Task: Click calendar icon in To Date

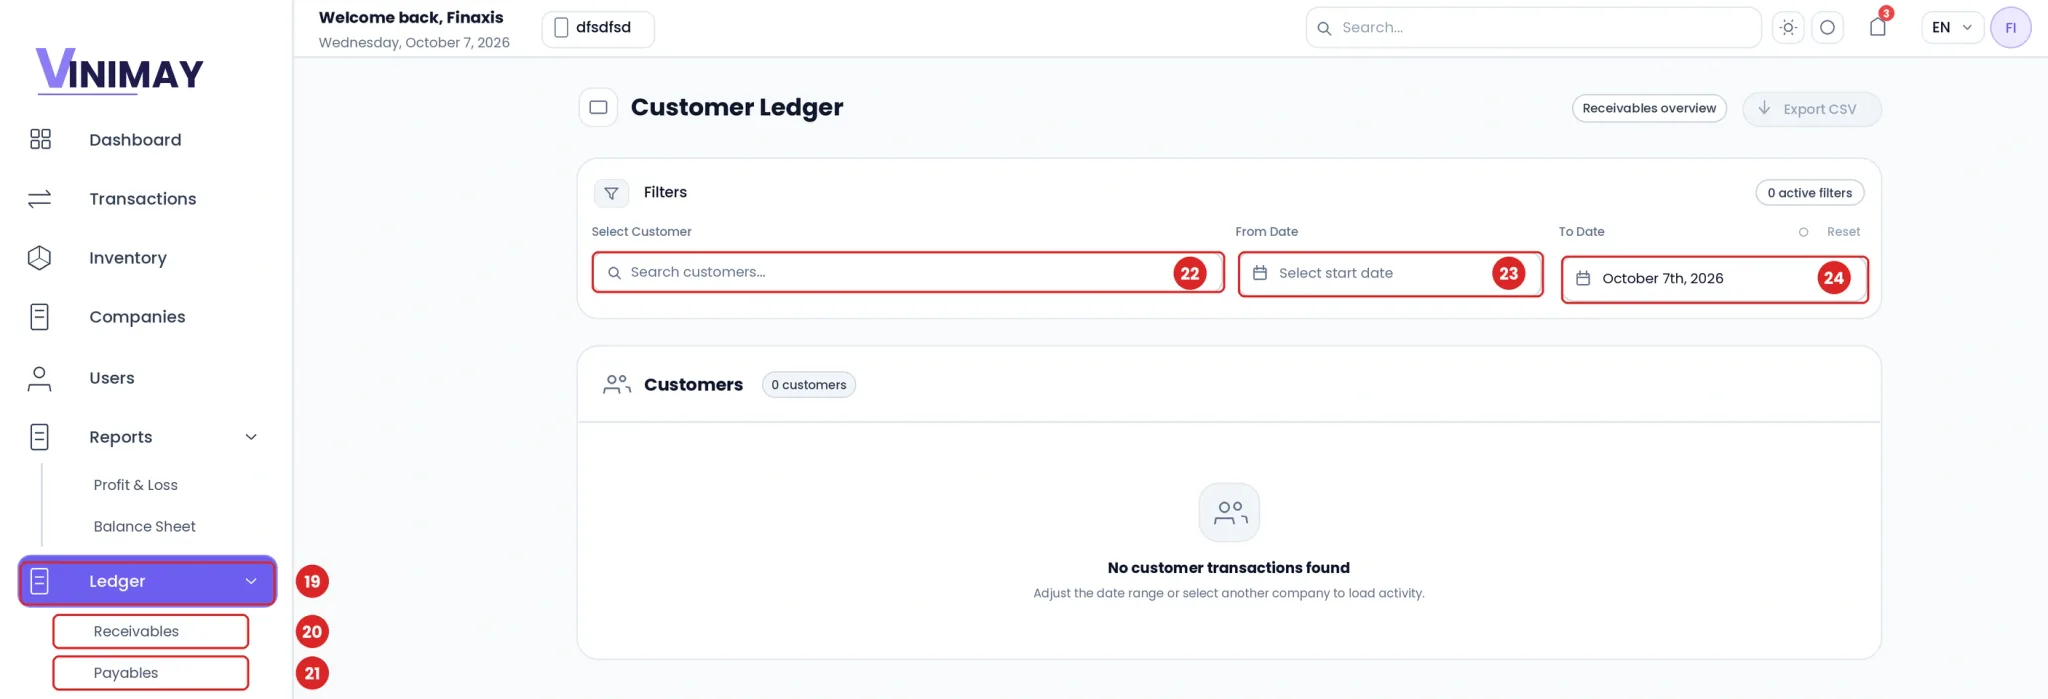Action: [x=1583, y=279]
